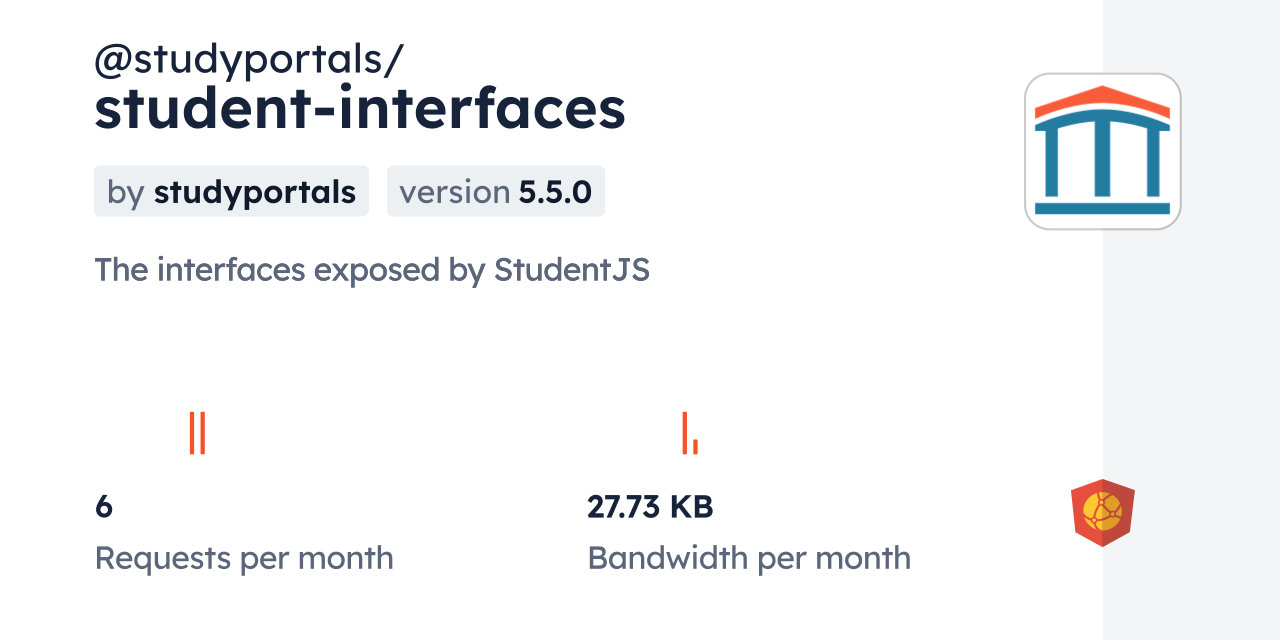Open the @studyportals/ scope link
Image resolution: width=1280 pixels, height=640 pixels.
tap(248, 61)
